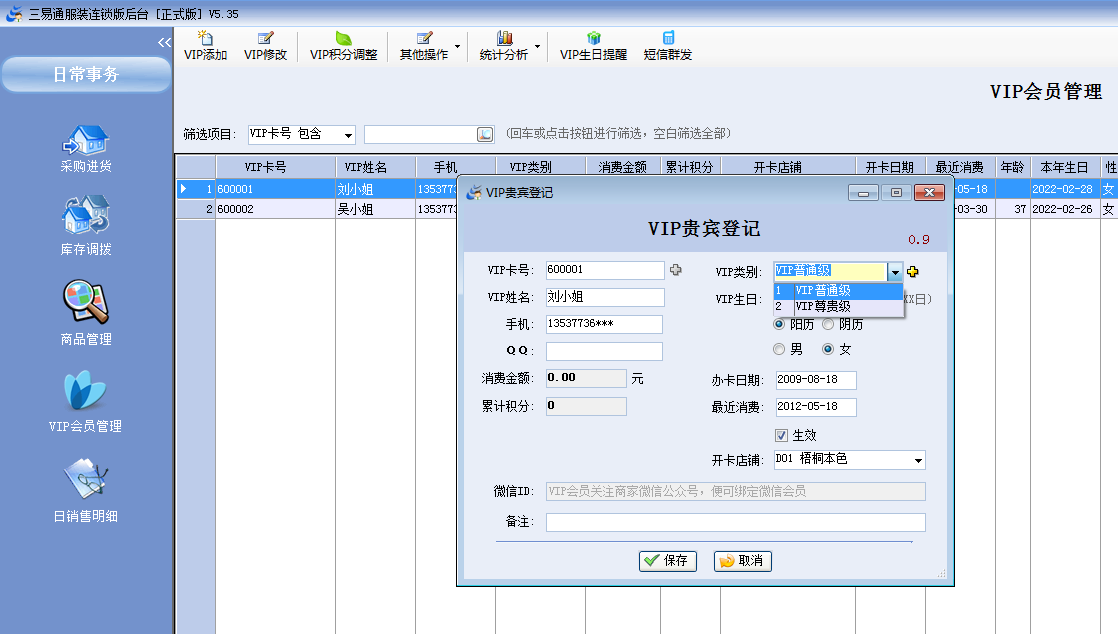This screenshot has width=1118, height=634.
Task: Click the 累计积分 field in the dialog
Action: coord(586,406)
